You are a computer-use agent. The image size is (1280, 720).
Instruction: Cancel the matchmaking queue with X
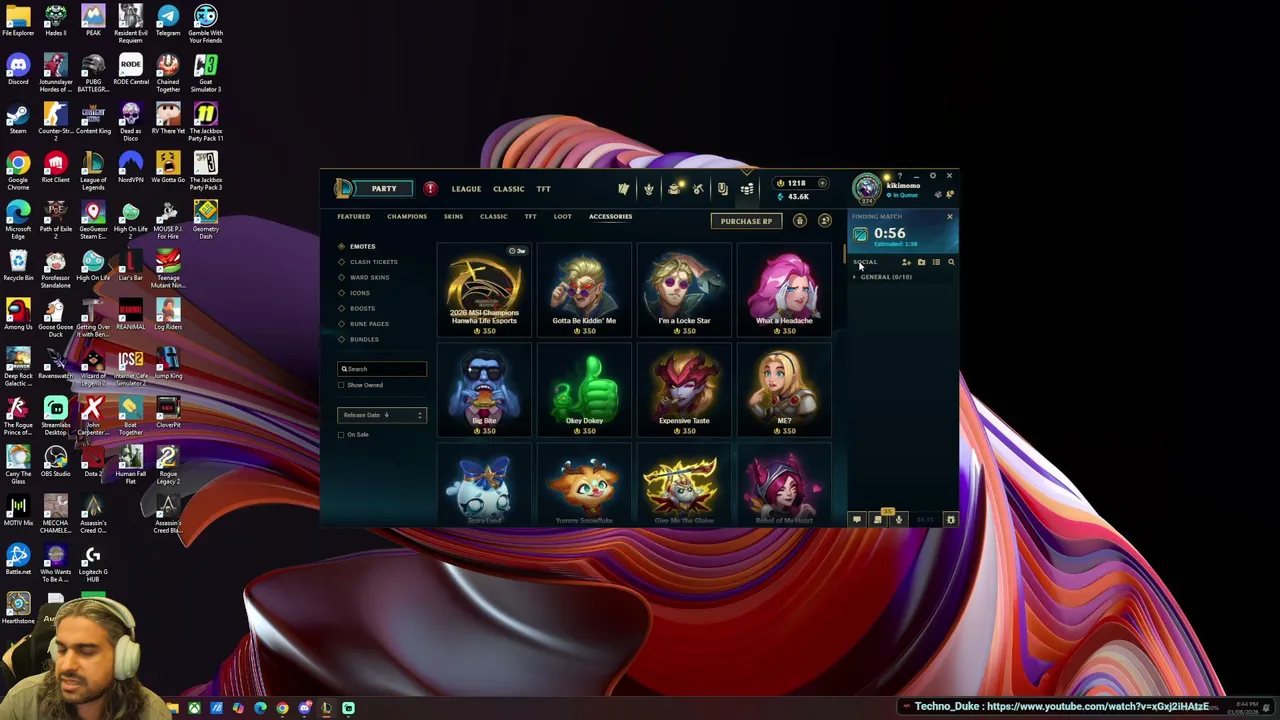point(950,216)
